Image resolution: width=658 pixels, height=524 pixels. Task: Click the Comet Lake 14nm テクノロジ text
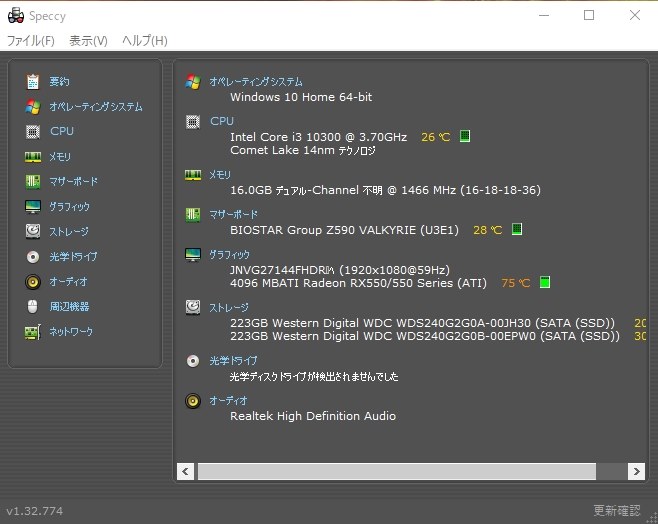[303, 150]
